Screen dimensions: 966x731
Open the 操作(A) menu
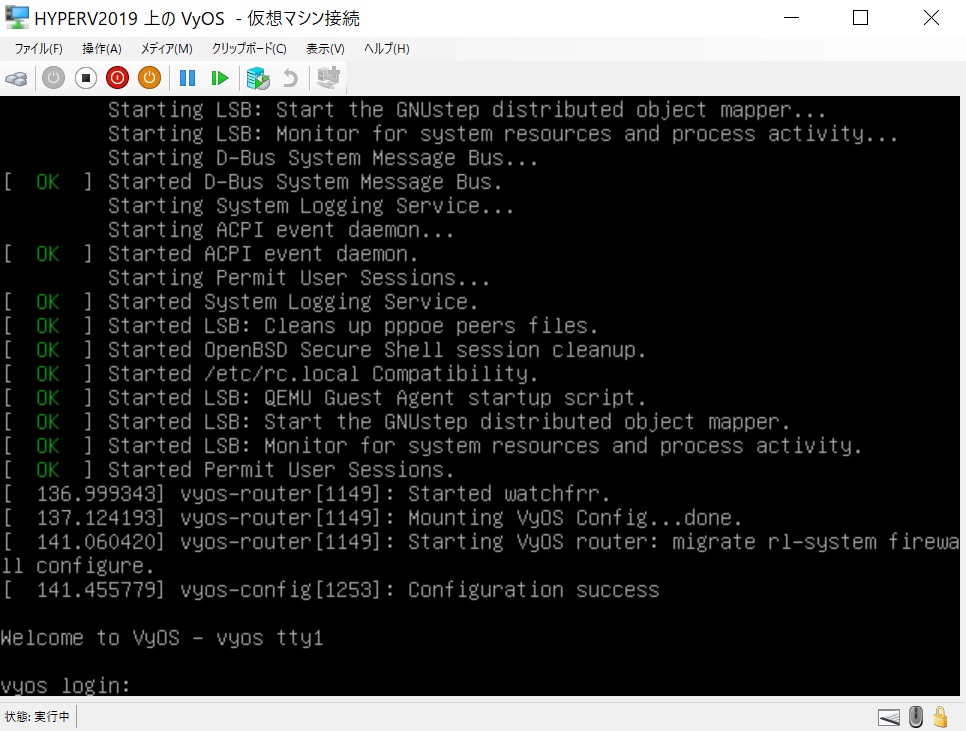102,49
